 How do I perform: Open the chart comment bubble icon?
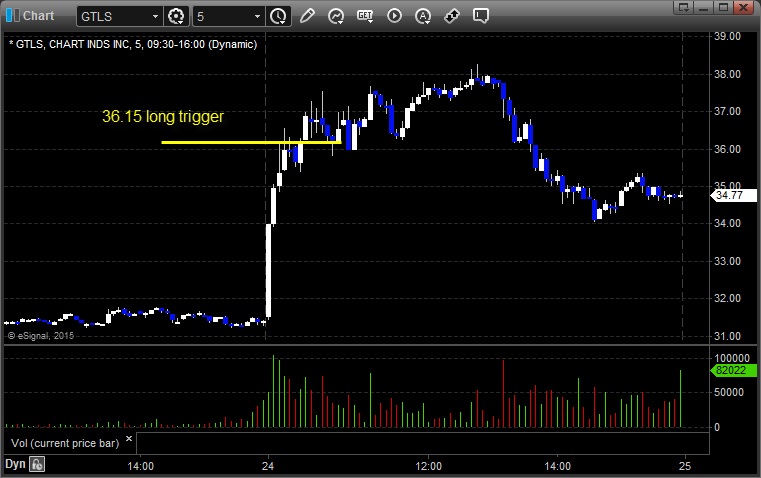[x=480, y=16]
